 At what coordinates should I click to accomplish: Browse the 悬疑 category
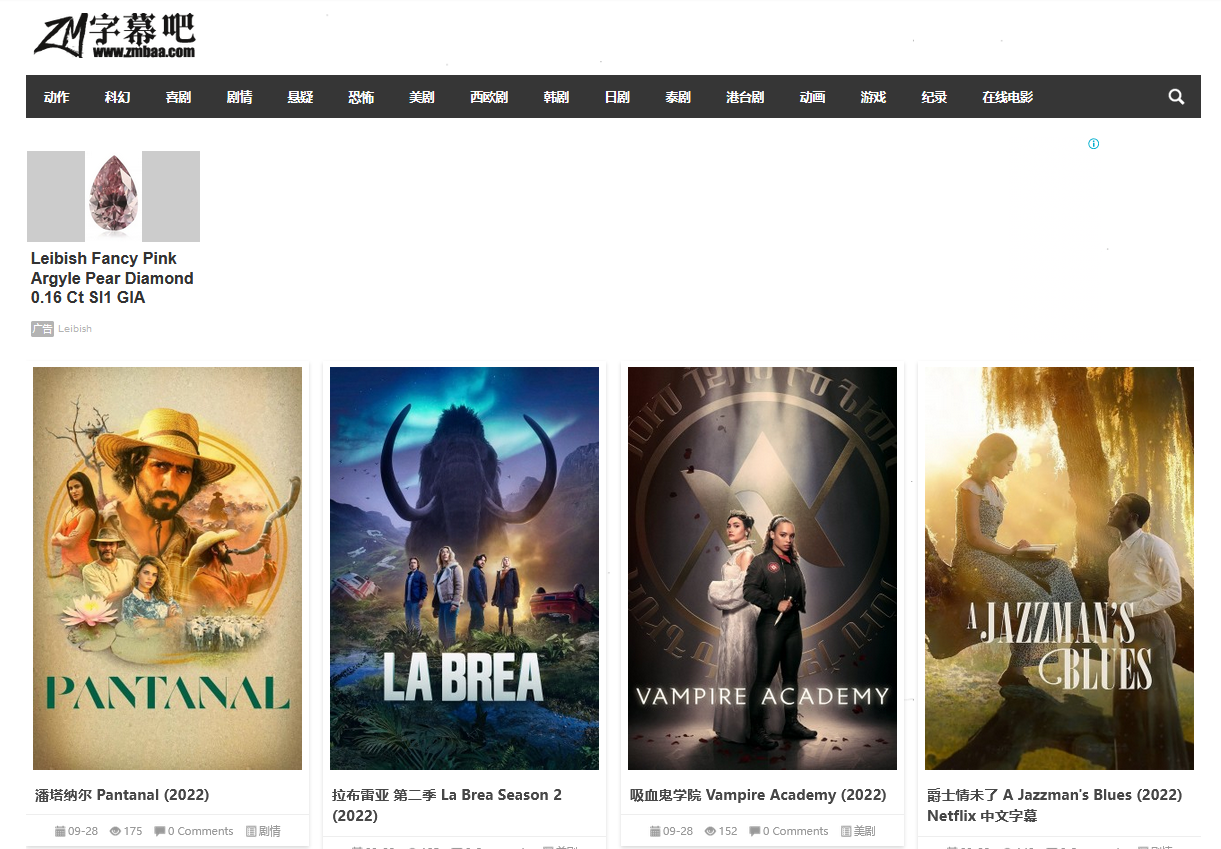(300, 97)
